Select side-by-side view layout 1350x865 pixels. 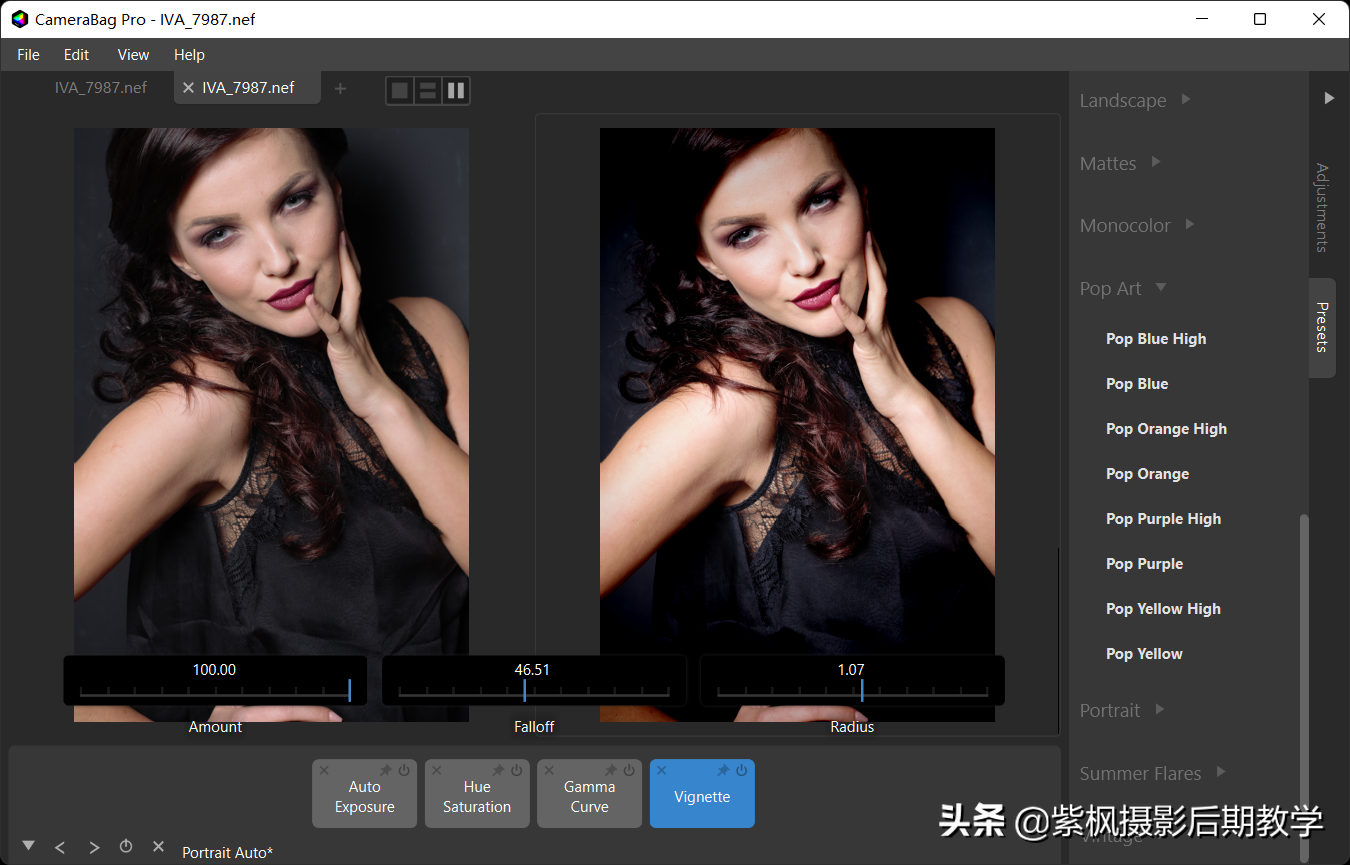click(x=456, y=91)
